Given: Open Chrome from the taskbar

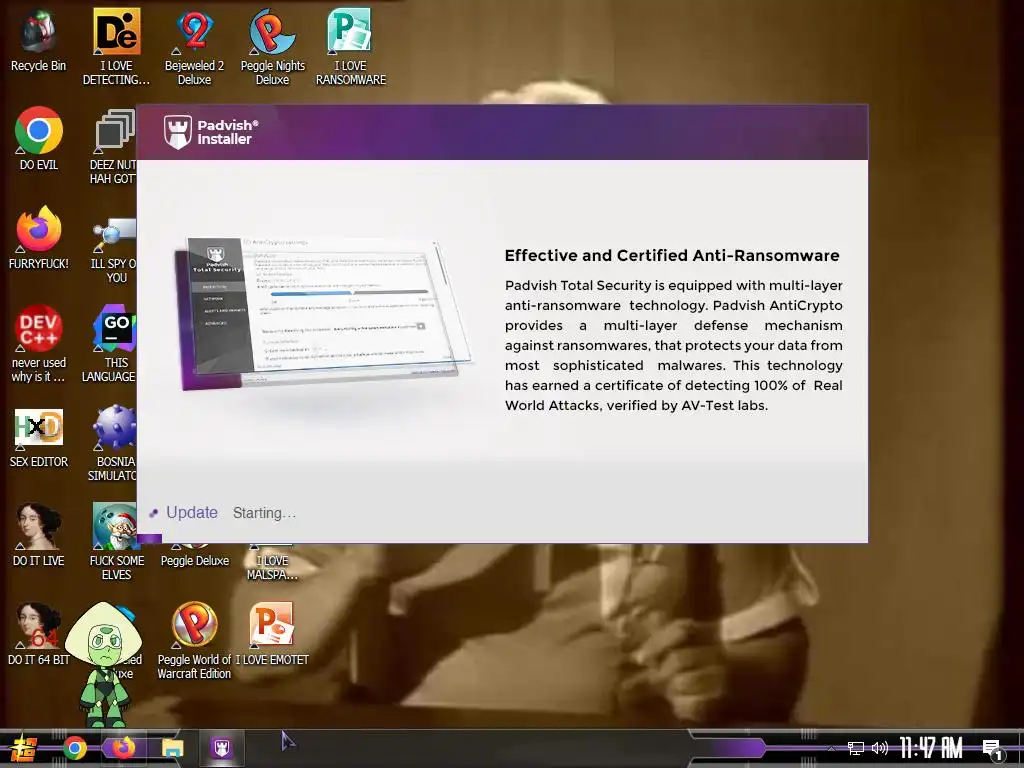Looking at the screenshot, I should [x=74, y=748].
